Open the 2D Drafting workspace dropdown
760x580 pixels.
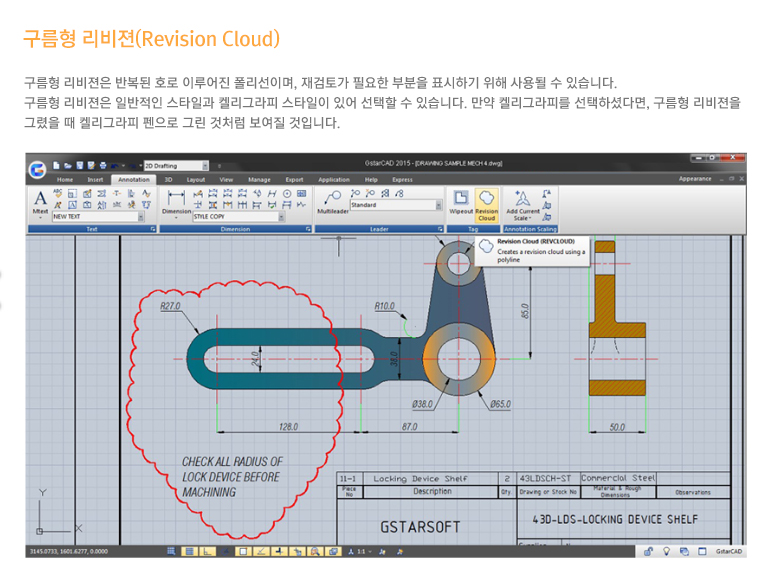click(x=205, y=166)
